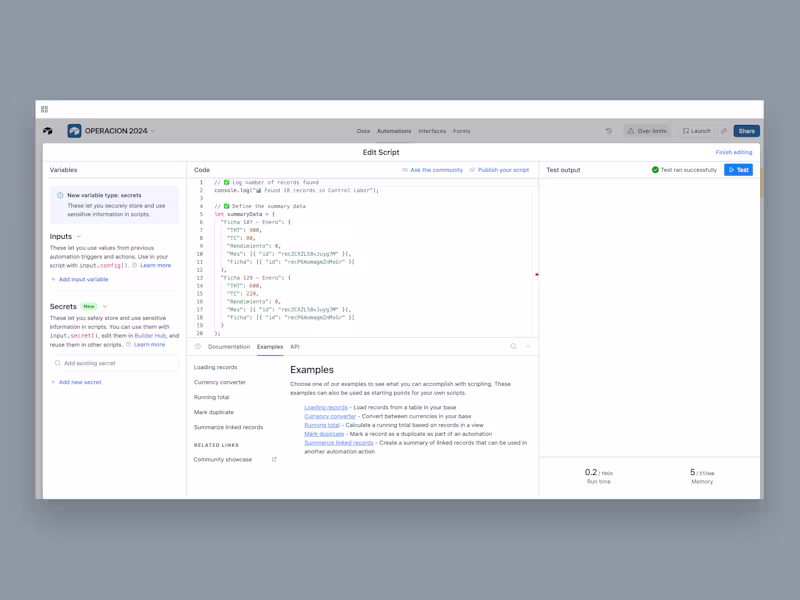The image size is (800, 600).
Task: Select Currency converter in examples sidebar
Action: [220, 382]
